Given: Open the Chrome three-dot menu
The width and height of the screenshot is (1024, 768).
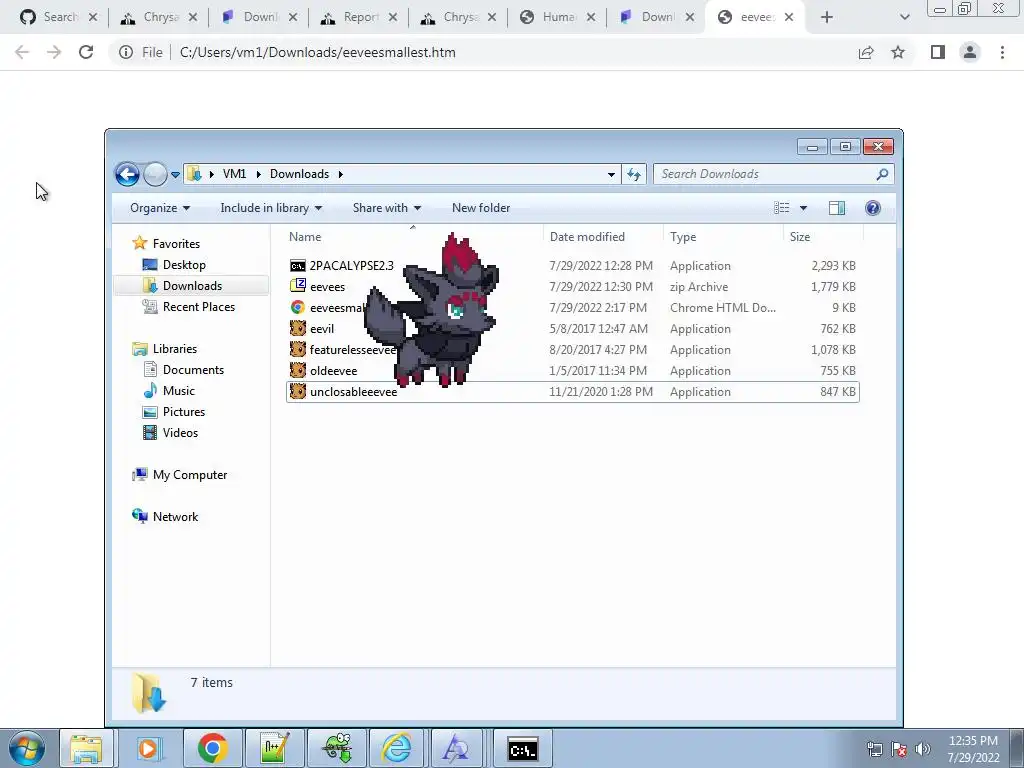Looking at the screenshot, I should (1002, 52).
